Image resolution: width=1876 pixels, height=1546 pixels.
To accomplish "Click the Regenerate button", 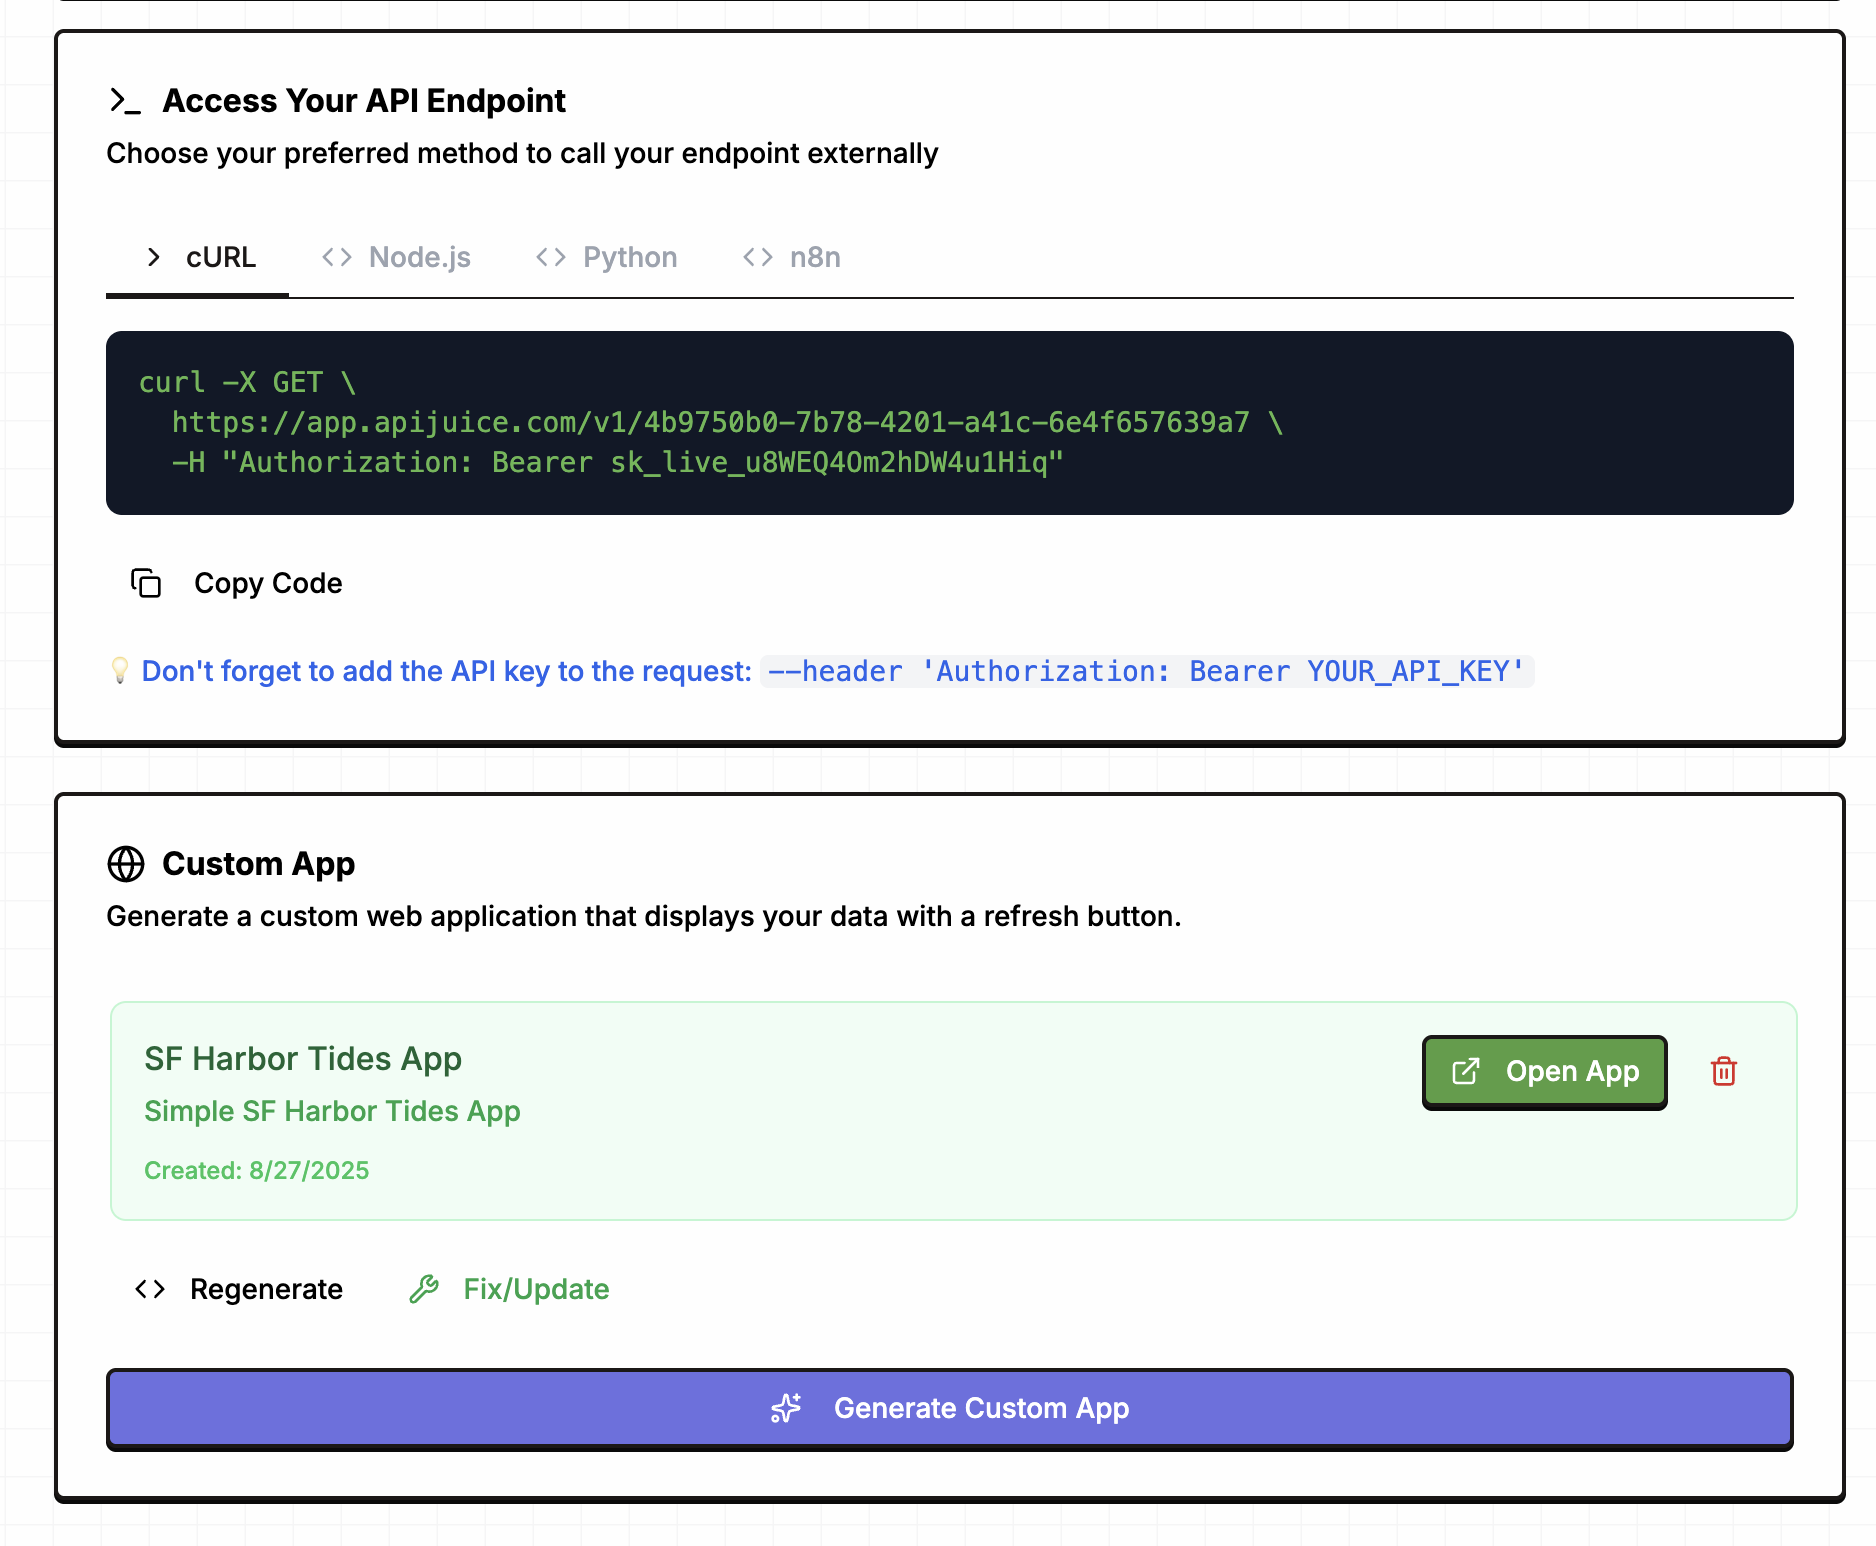I will point(240,1289).
